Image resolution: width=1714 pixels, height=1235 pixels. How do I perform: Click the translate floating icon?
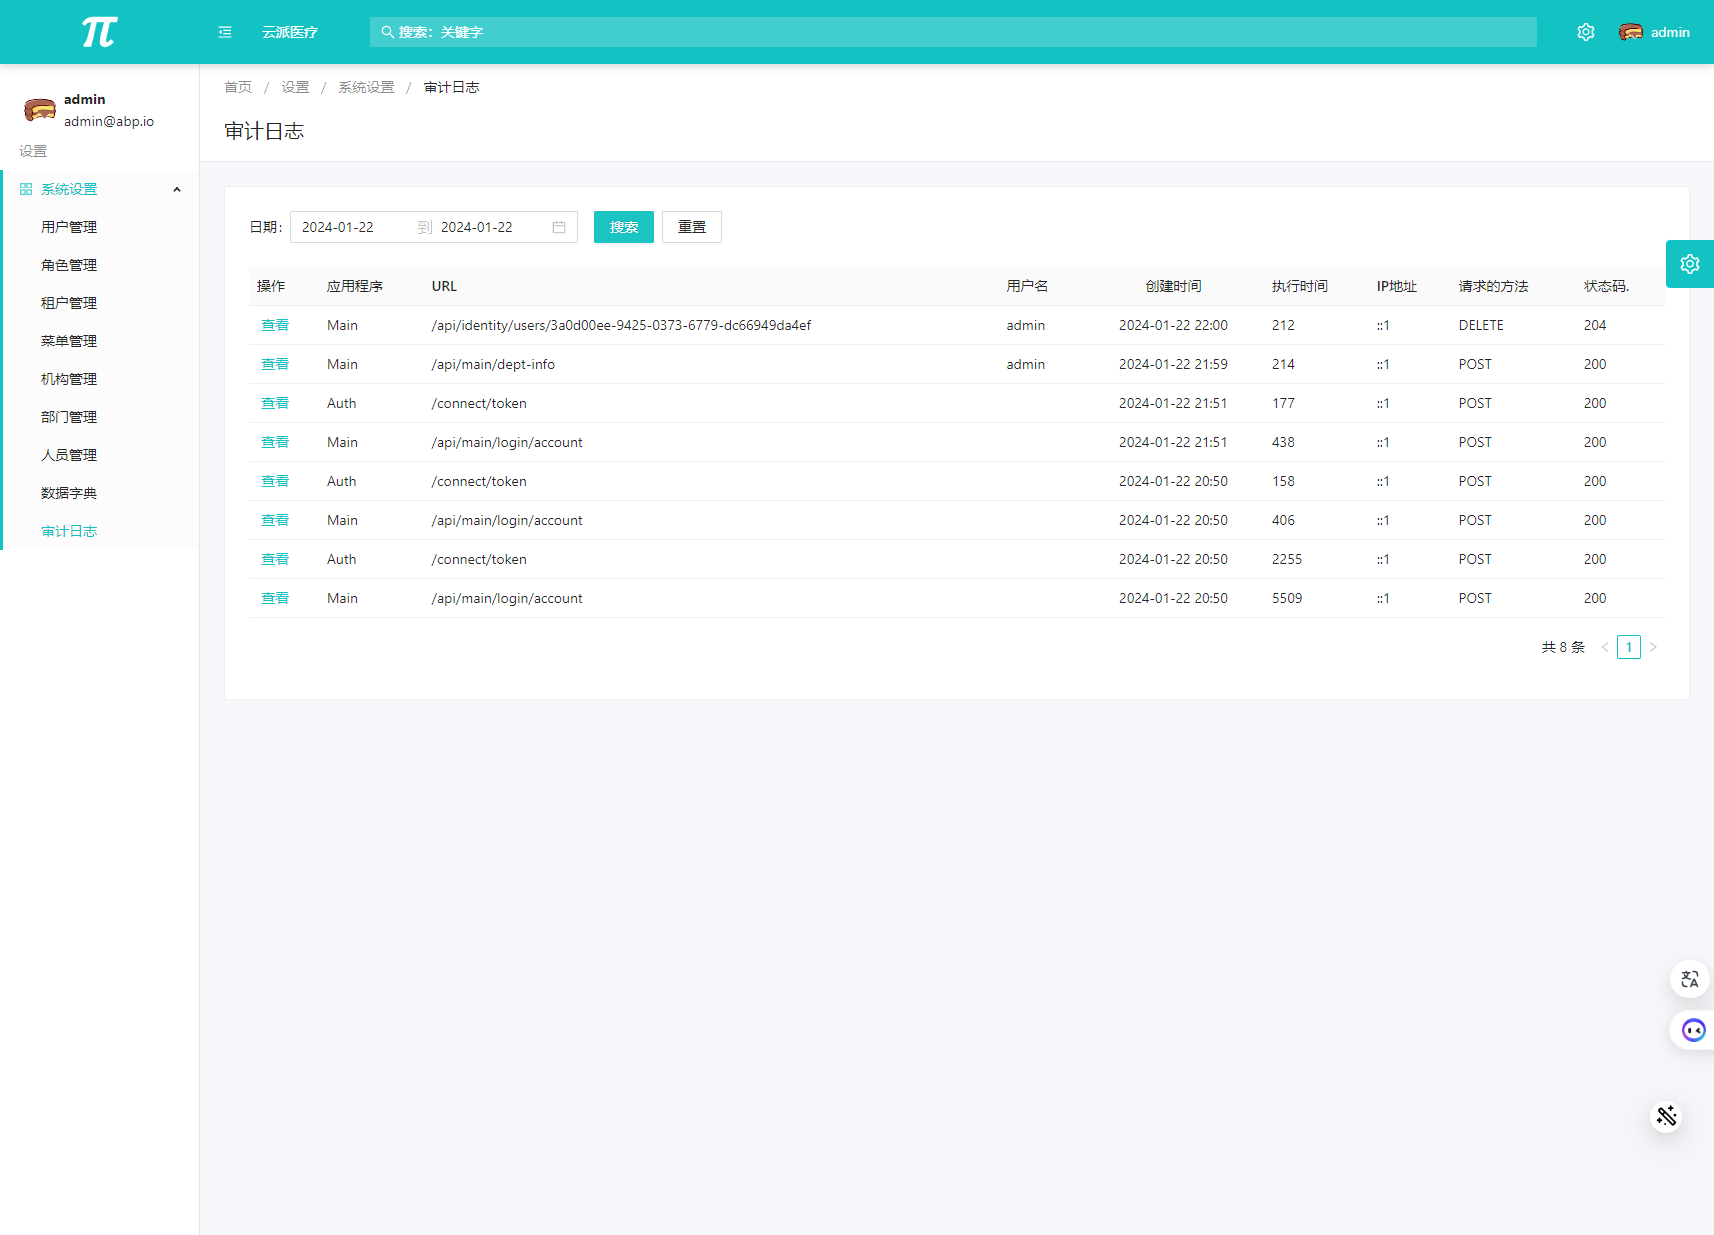tap(1689, 979)
